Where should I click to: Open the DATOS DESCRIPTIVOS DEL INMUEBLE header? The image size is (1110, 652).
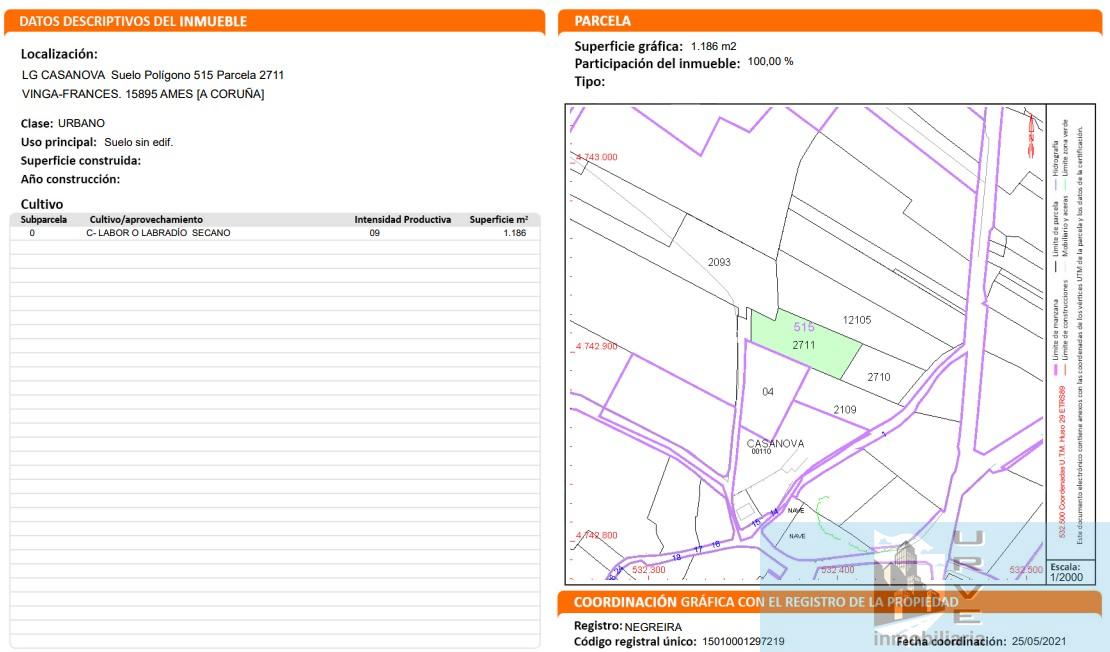pyautogui.click(x=133, y=21)
